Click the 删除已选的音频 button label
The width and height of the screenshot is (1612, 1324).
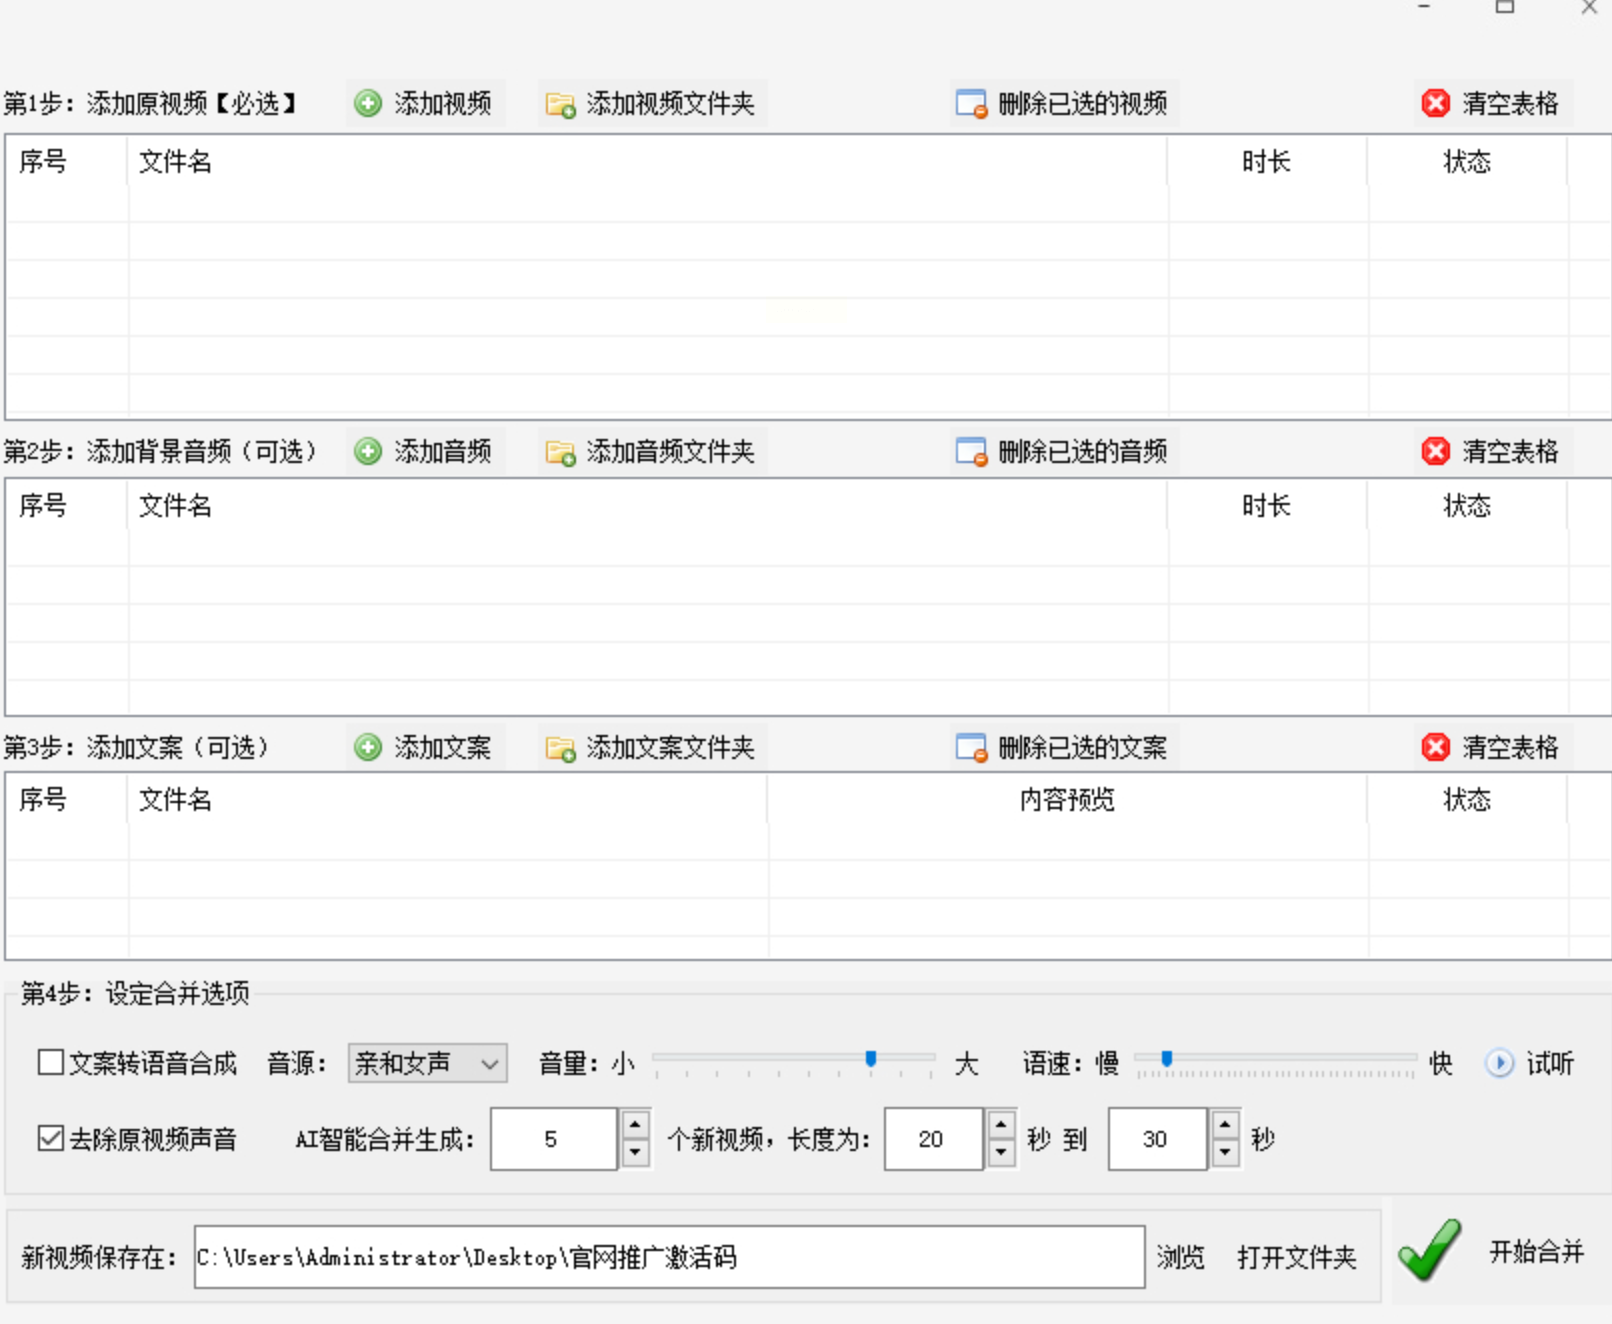coord(1083,451)
